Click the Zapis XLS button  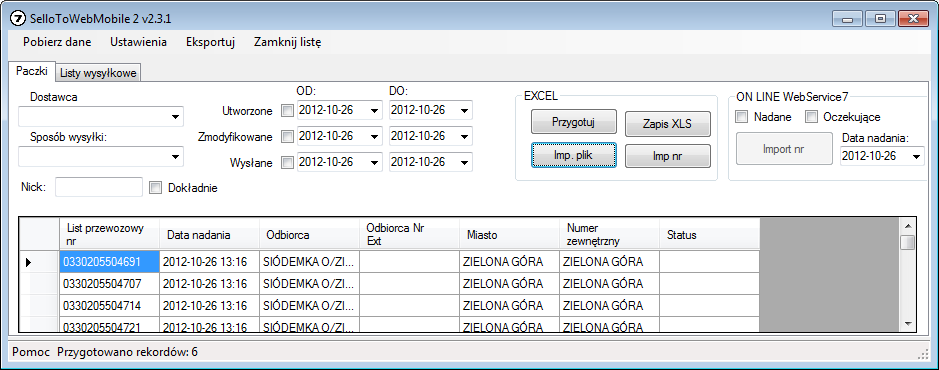click(x=668, y=124)
